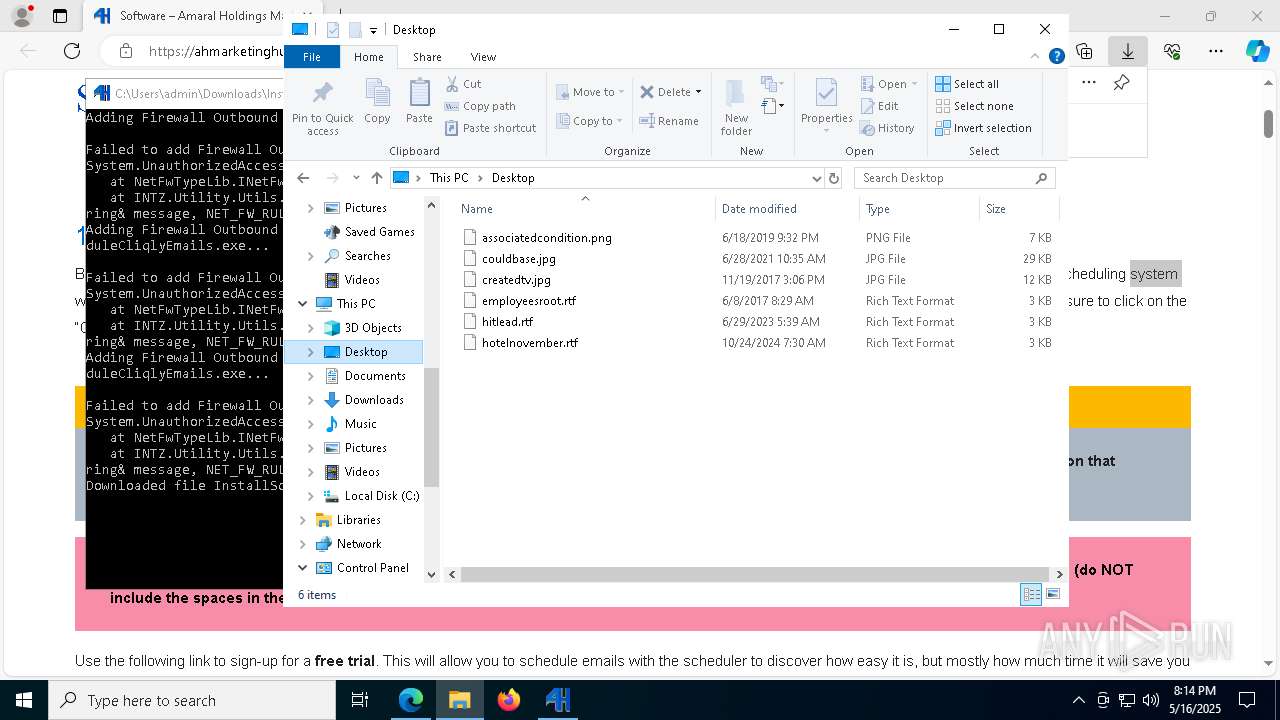This screenshot has width=1280, height=720.
Task: Select Music in navigation pane
Action: (x=360, y=424)
